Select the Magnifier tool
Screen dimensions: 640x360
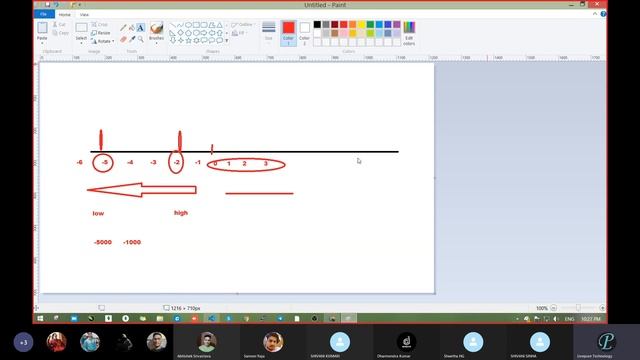140,39
